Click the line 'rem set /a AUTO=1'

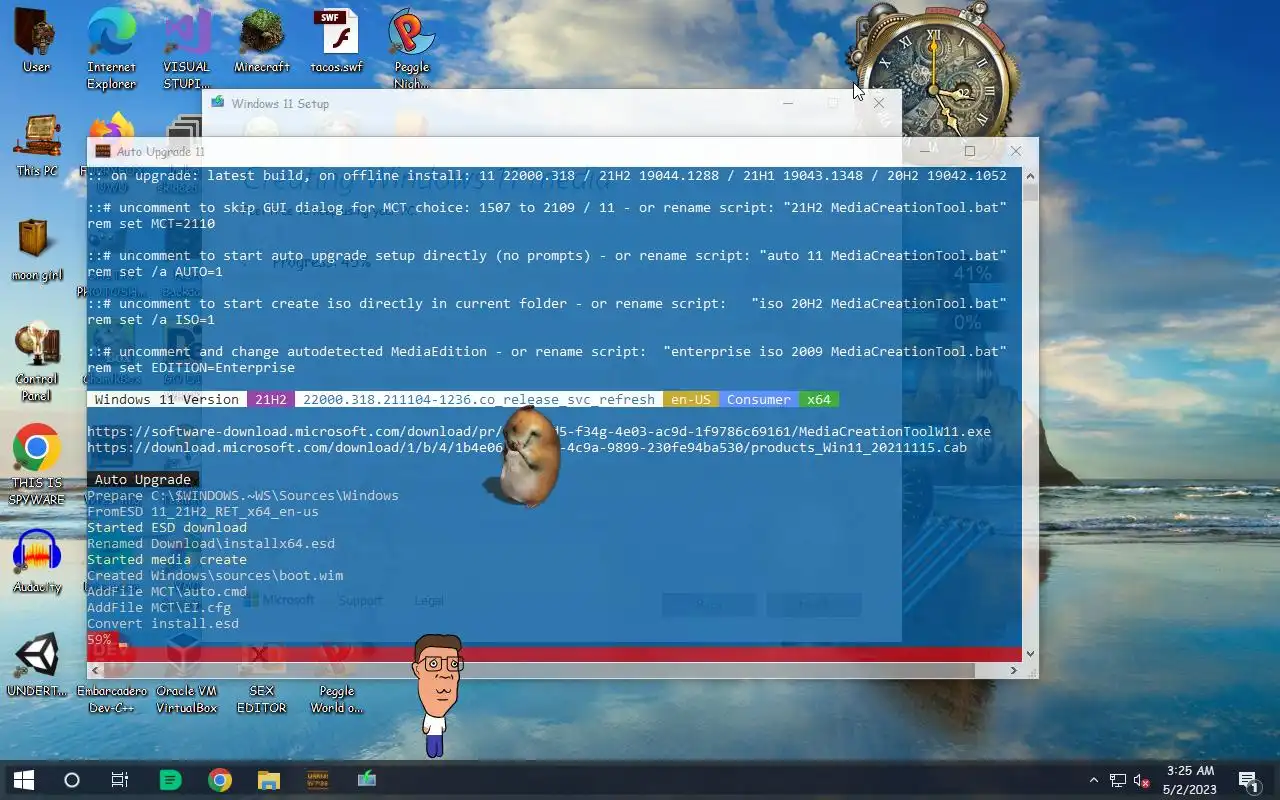pyautogui.click(x=155, y=272)
